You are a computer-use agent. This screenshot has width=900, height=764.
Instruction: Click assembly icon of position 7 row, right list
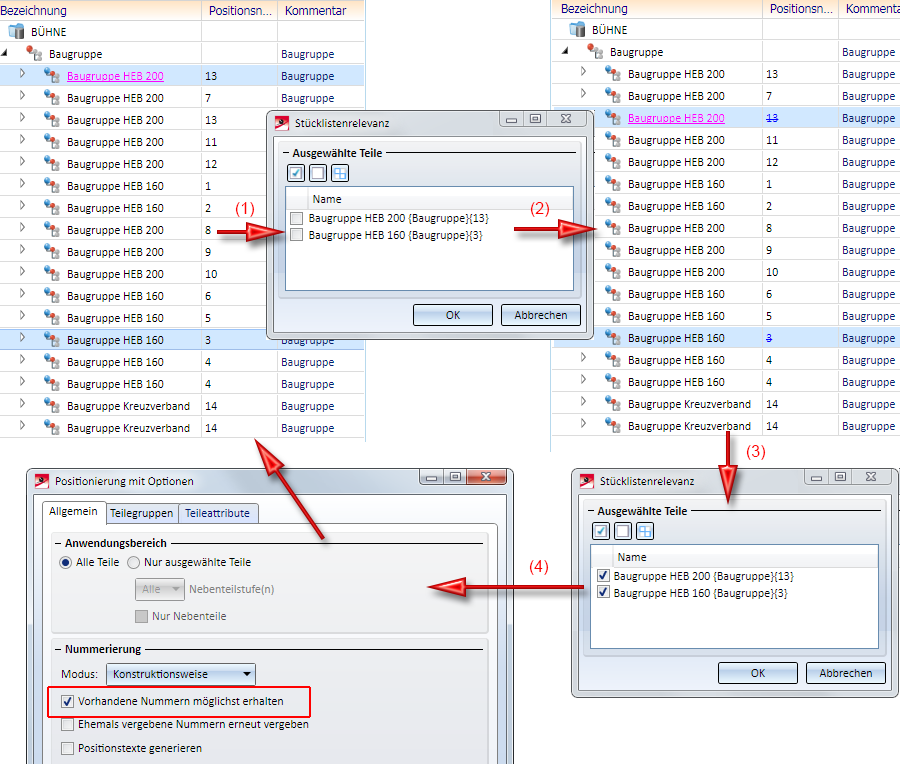point(612,96)
